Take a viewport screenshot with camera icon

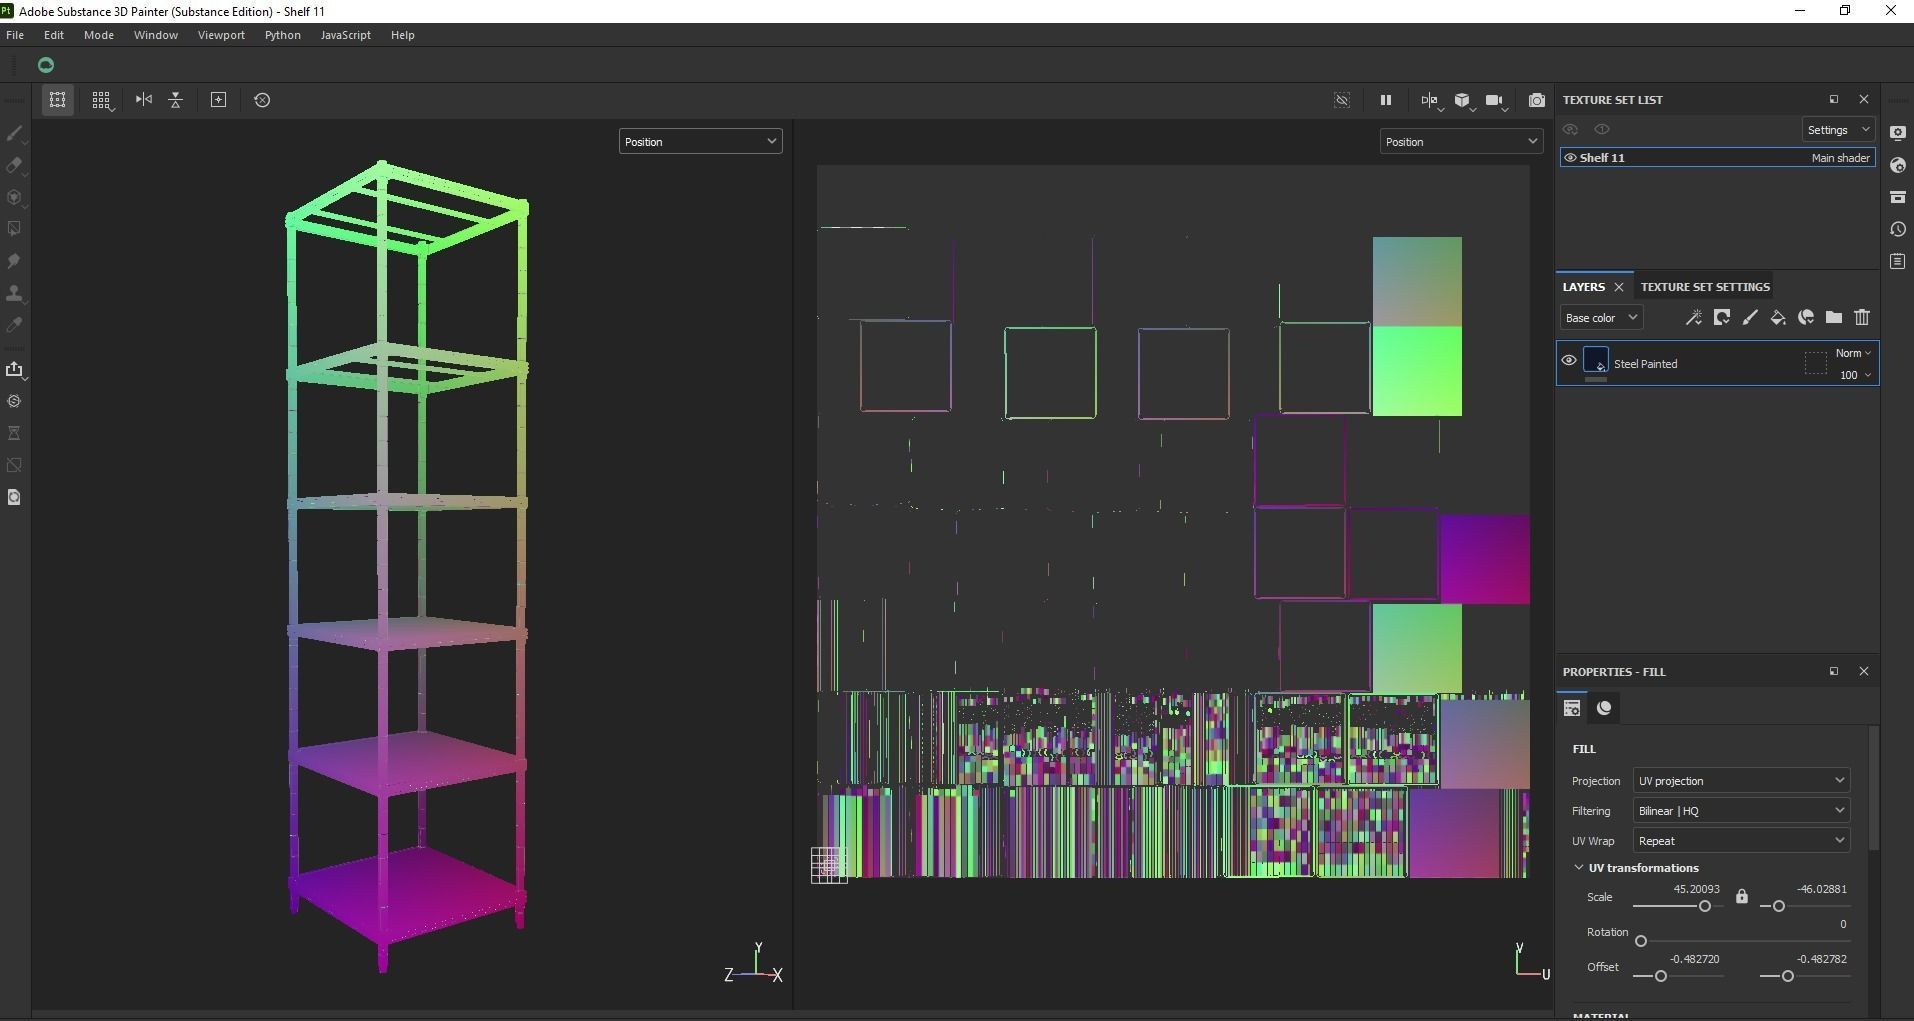click(1537, 100)
